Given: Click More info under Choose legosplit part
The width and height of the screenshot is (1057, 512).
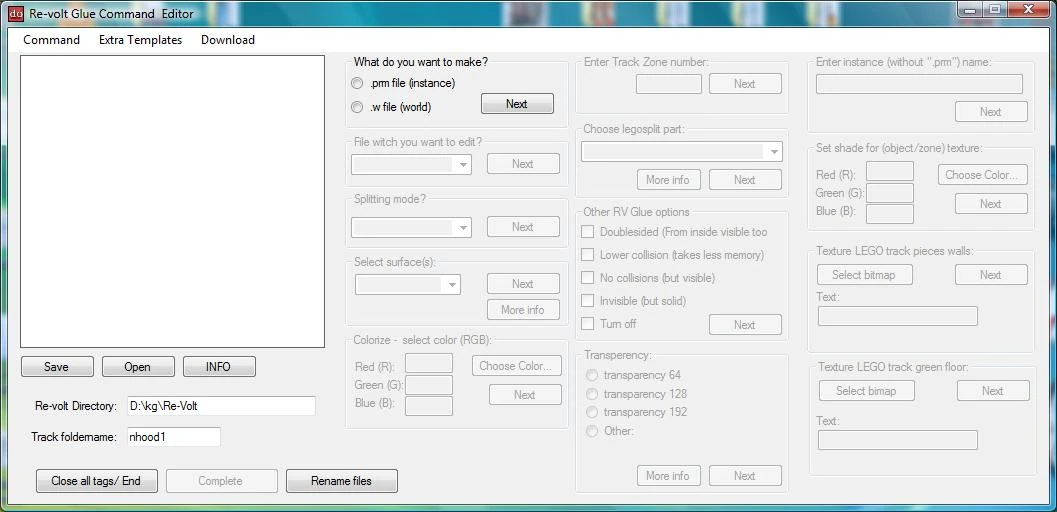Looking at the screenshot, I should (x=669, y=180).
